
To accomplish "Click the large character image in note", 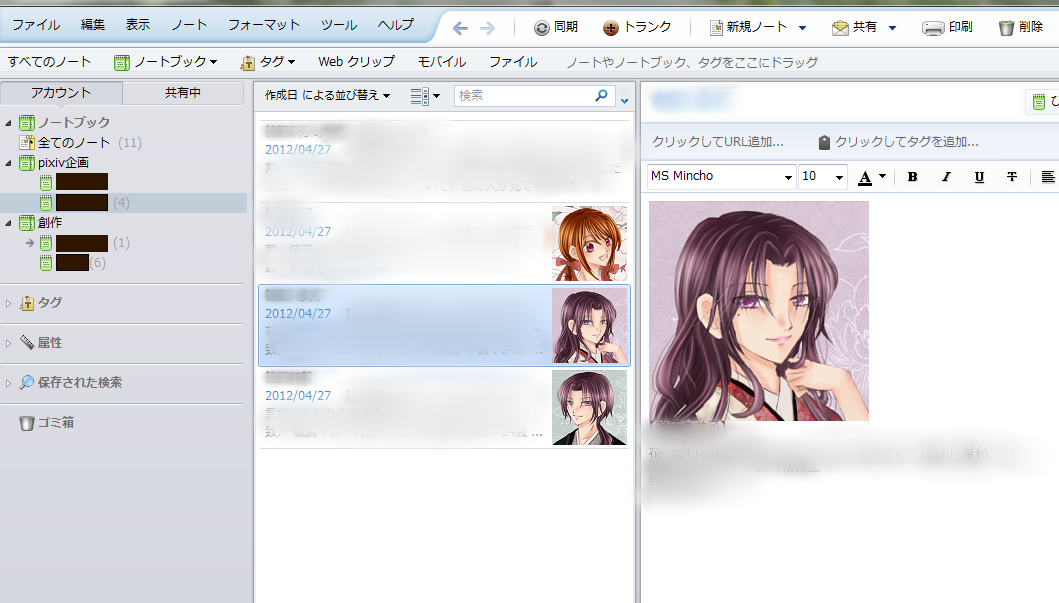I will (x=759, y=311).
